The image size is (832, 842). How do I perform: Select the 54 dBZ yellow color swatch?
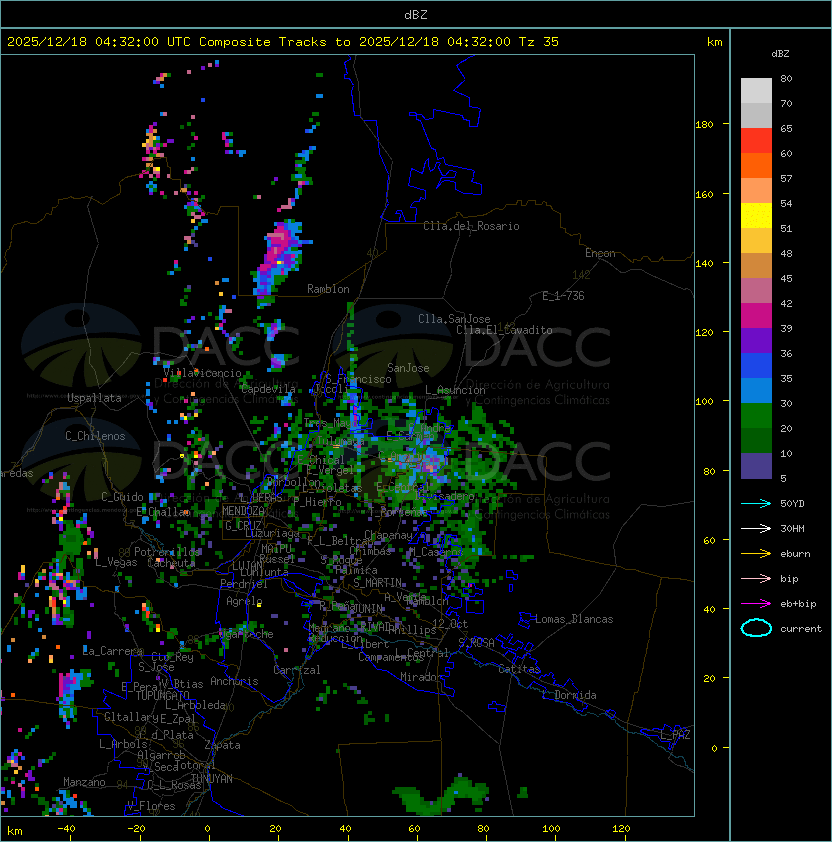pyautogui.click(x=756, y=215)
